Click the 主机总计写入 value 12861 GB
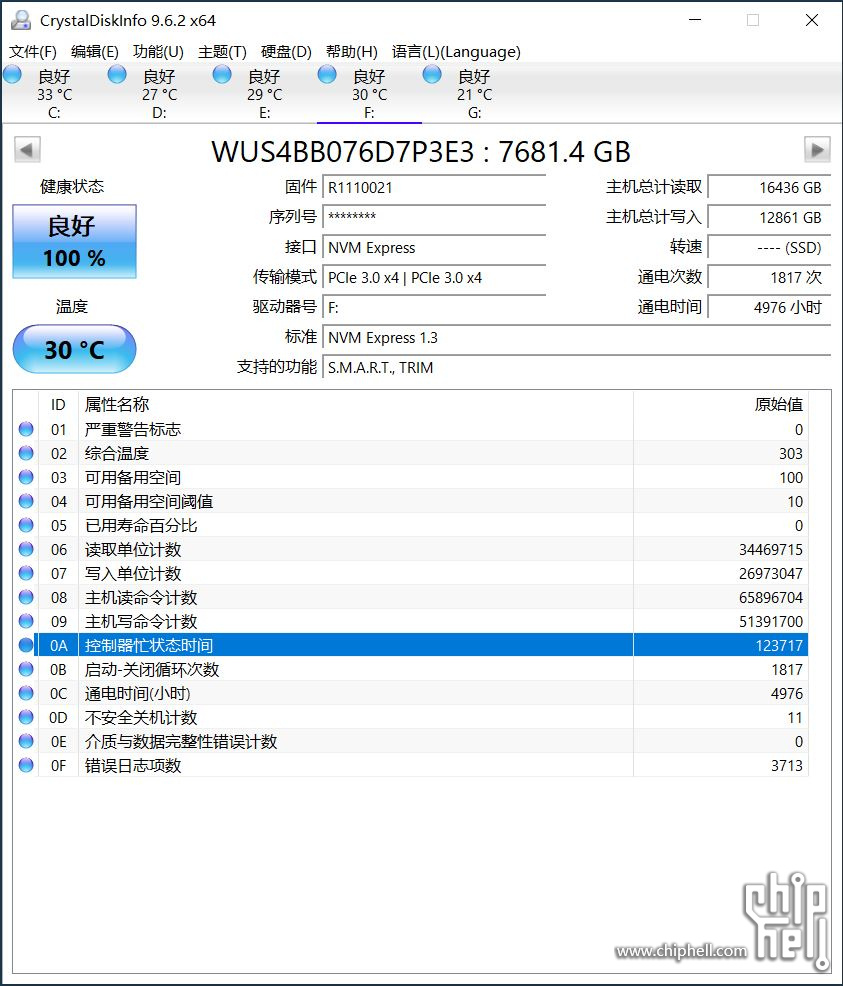The image size is (843, 986). (769, 217)
